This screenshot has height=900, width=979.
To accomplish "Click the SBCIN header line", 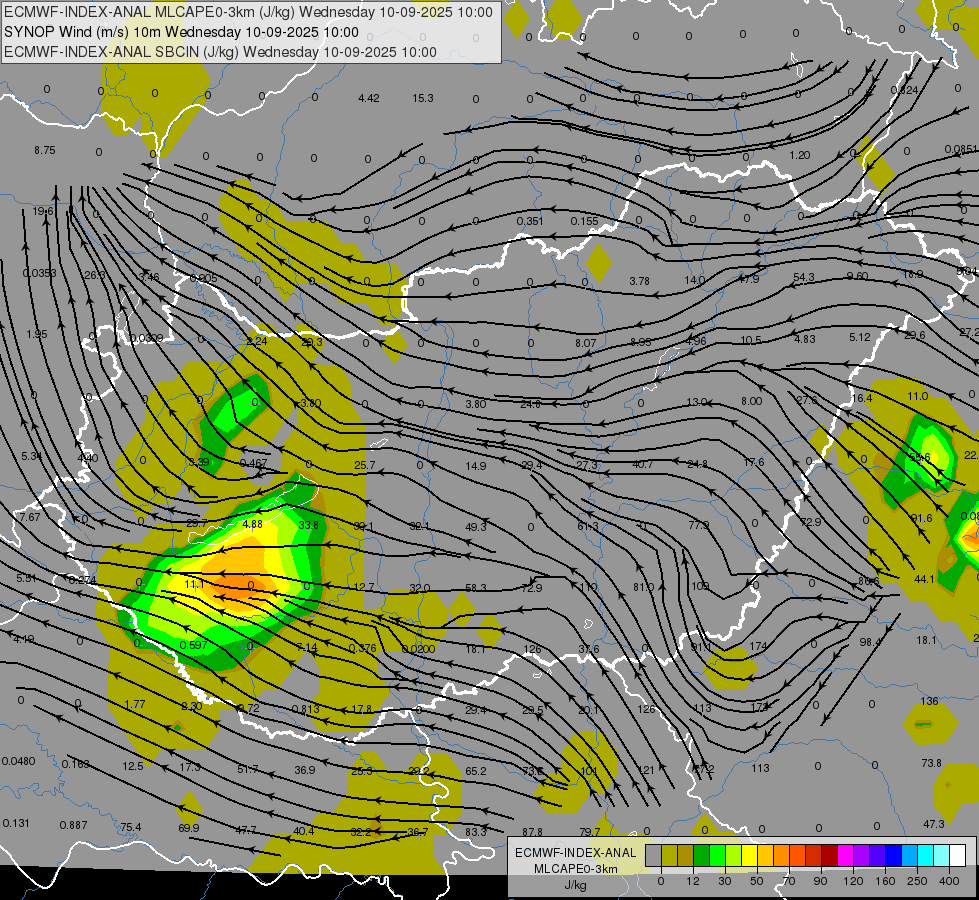I will 220,52.
